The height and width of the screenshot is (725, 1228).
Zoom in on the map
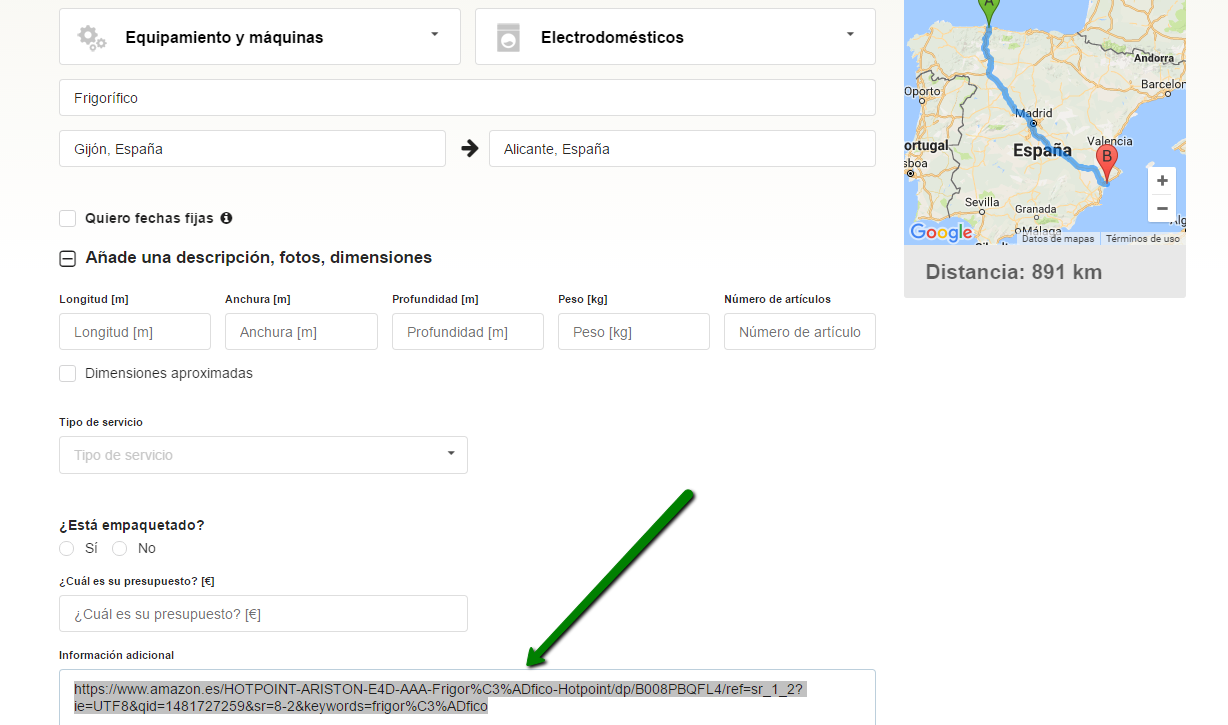pos(1161,181)
